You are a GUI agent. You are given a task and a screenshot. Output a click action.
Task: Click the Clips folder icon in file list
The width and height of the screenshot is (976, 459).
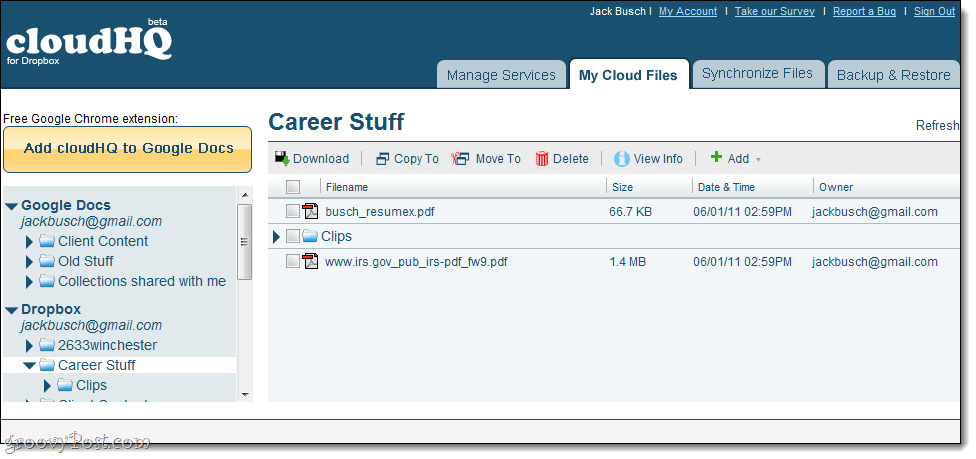[310, 236]
